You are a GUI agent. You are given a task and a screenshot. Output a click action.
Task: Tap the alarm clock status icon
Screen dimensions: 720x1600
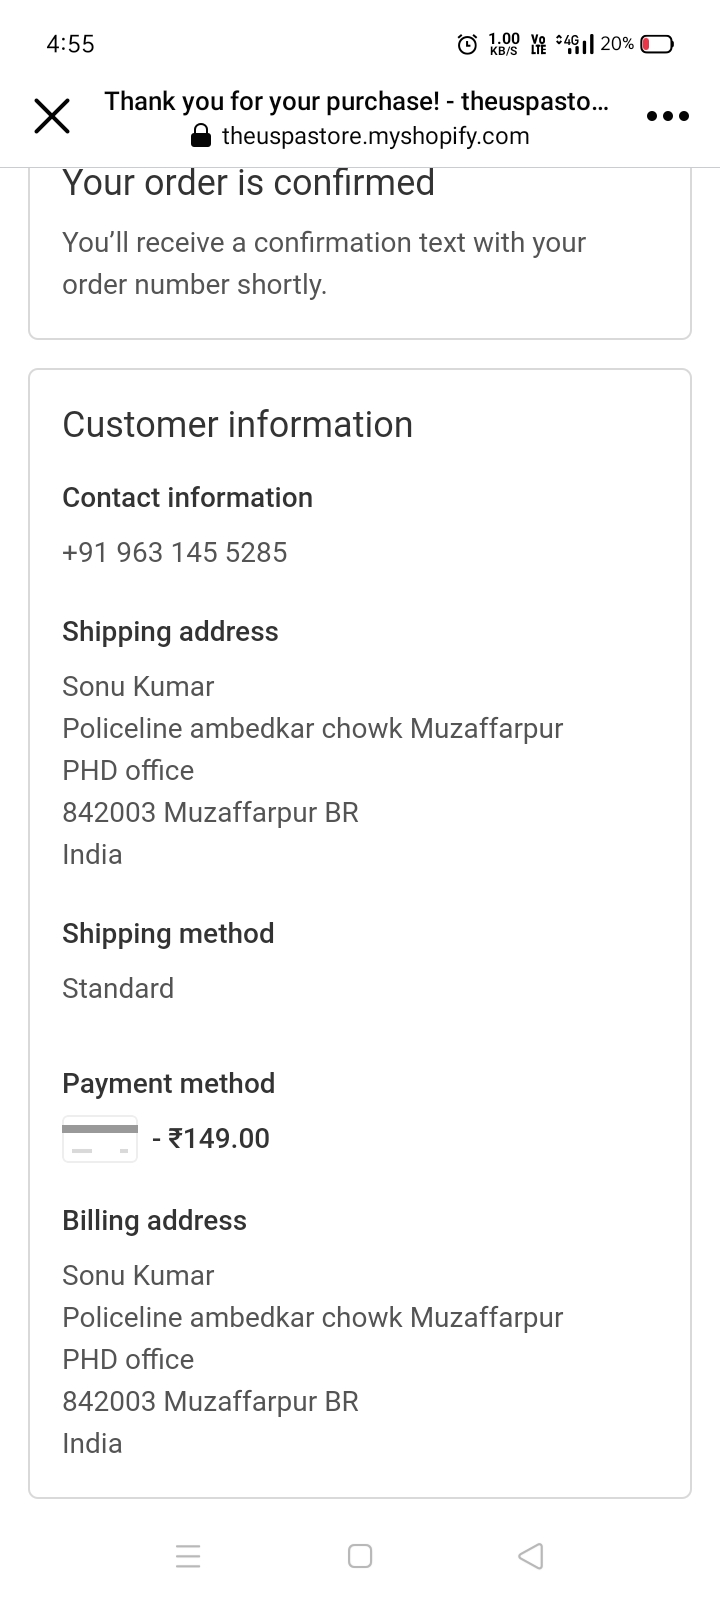pyautogui.click(x=467, y=44)
